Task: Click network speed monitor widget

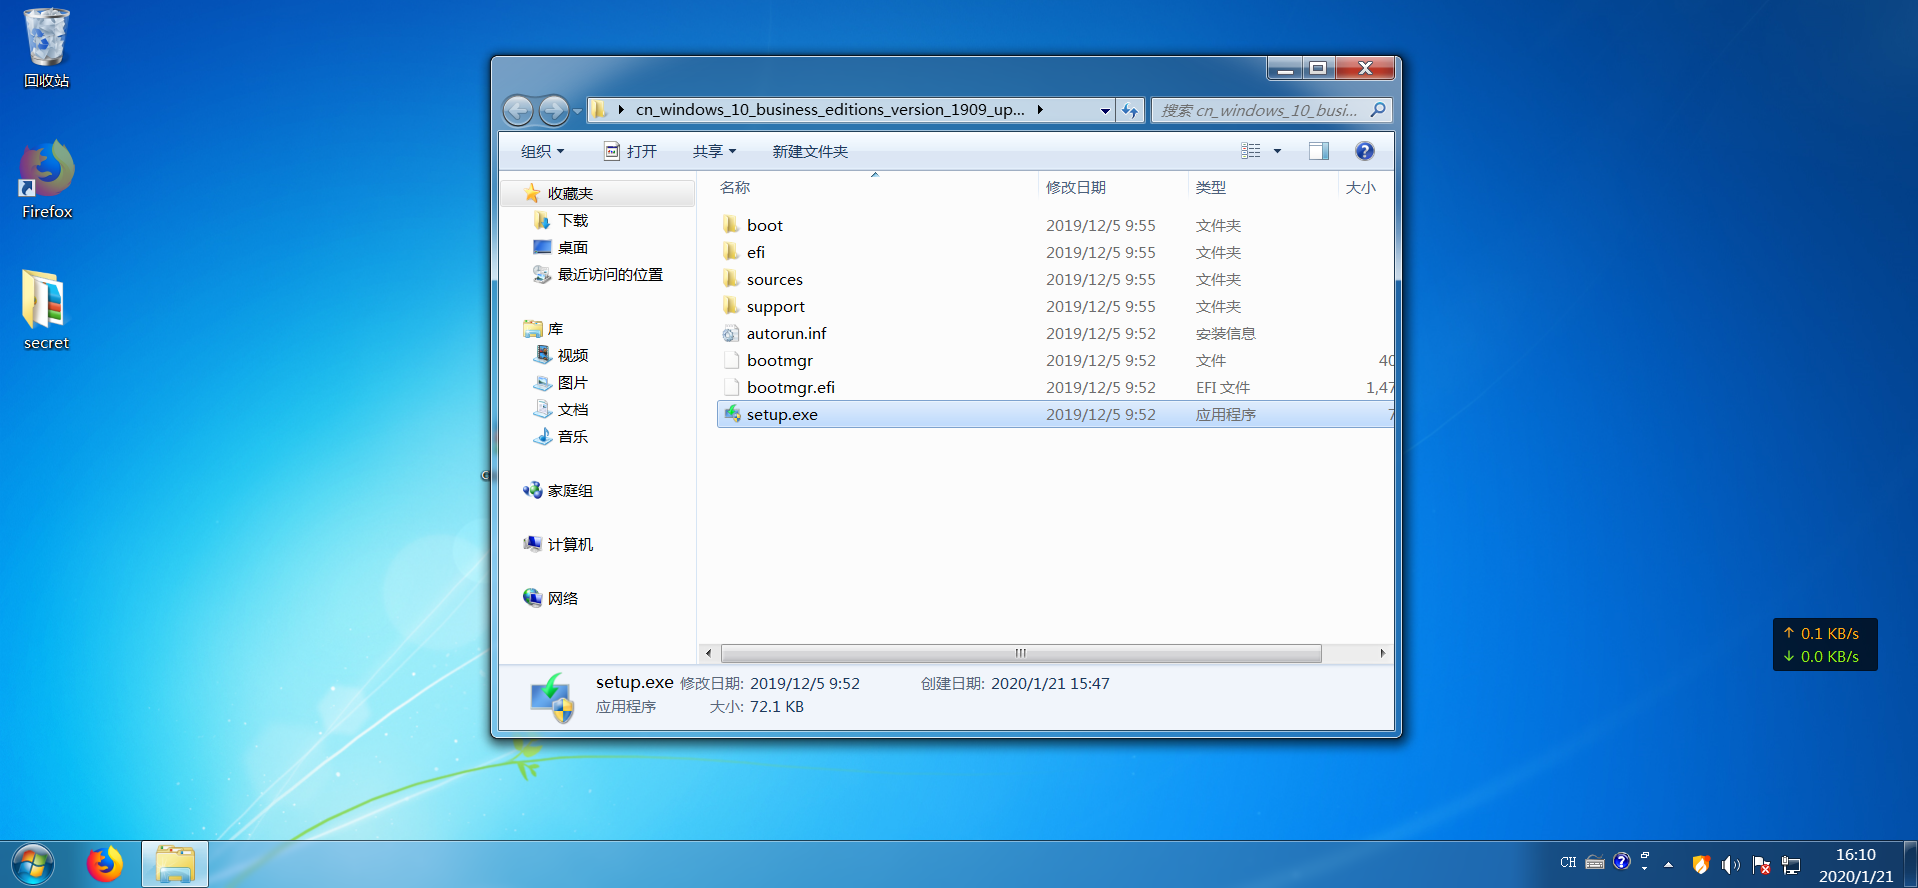Action: click(x=1825, y=645)
